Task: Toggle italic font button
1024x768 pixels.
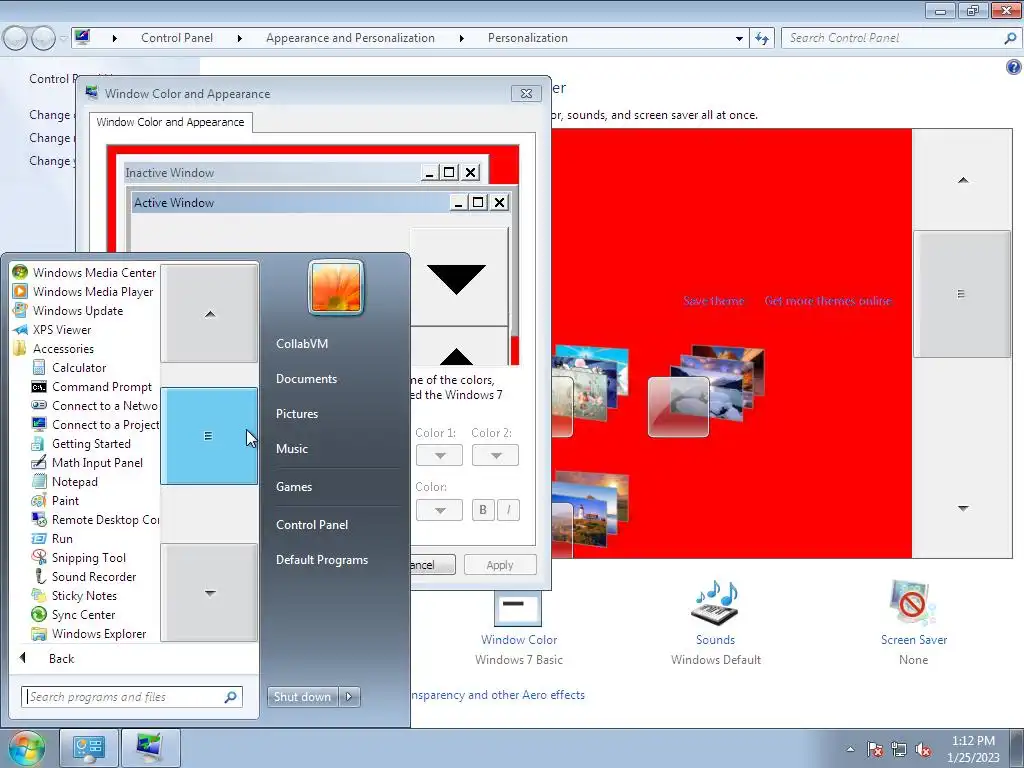Action: pos(508,510)
